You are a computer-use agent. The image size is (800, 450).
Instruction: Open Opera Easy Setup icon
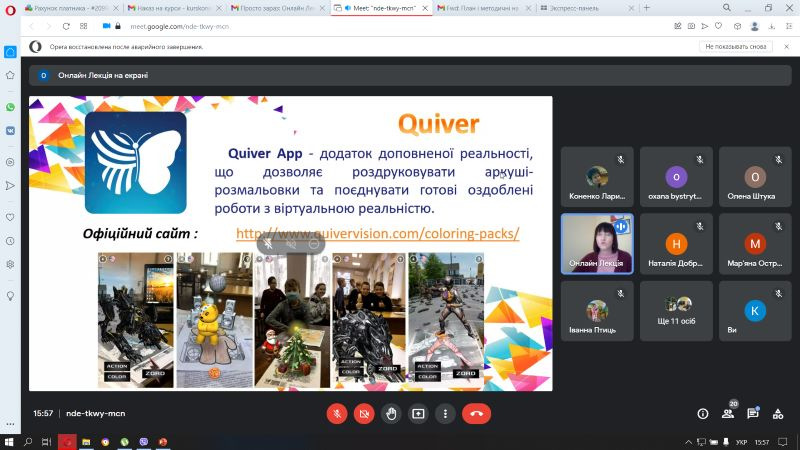789,26
